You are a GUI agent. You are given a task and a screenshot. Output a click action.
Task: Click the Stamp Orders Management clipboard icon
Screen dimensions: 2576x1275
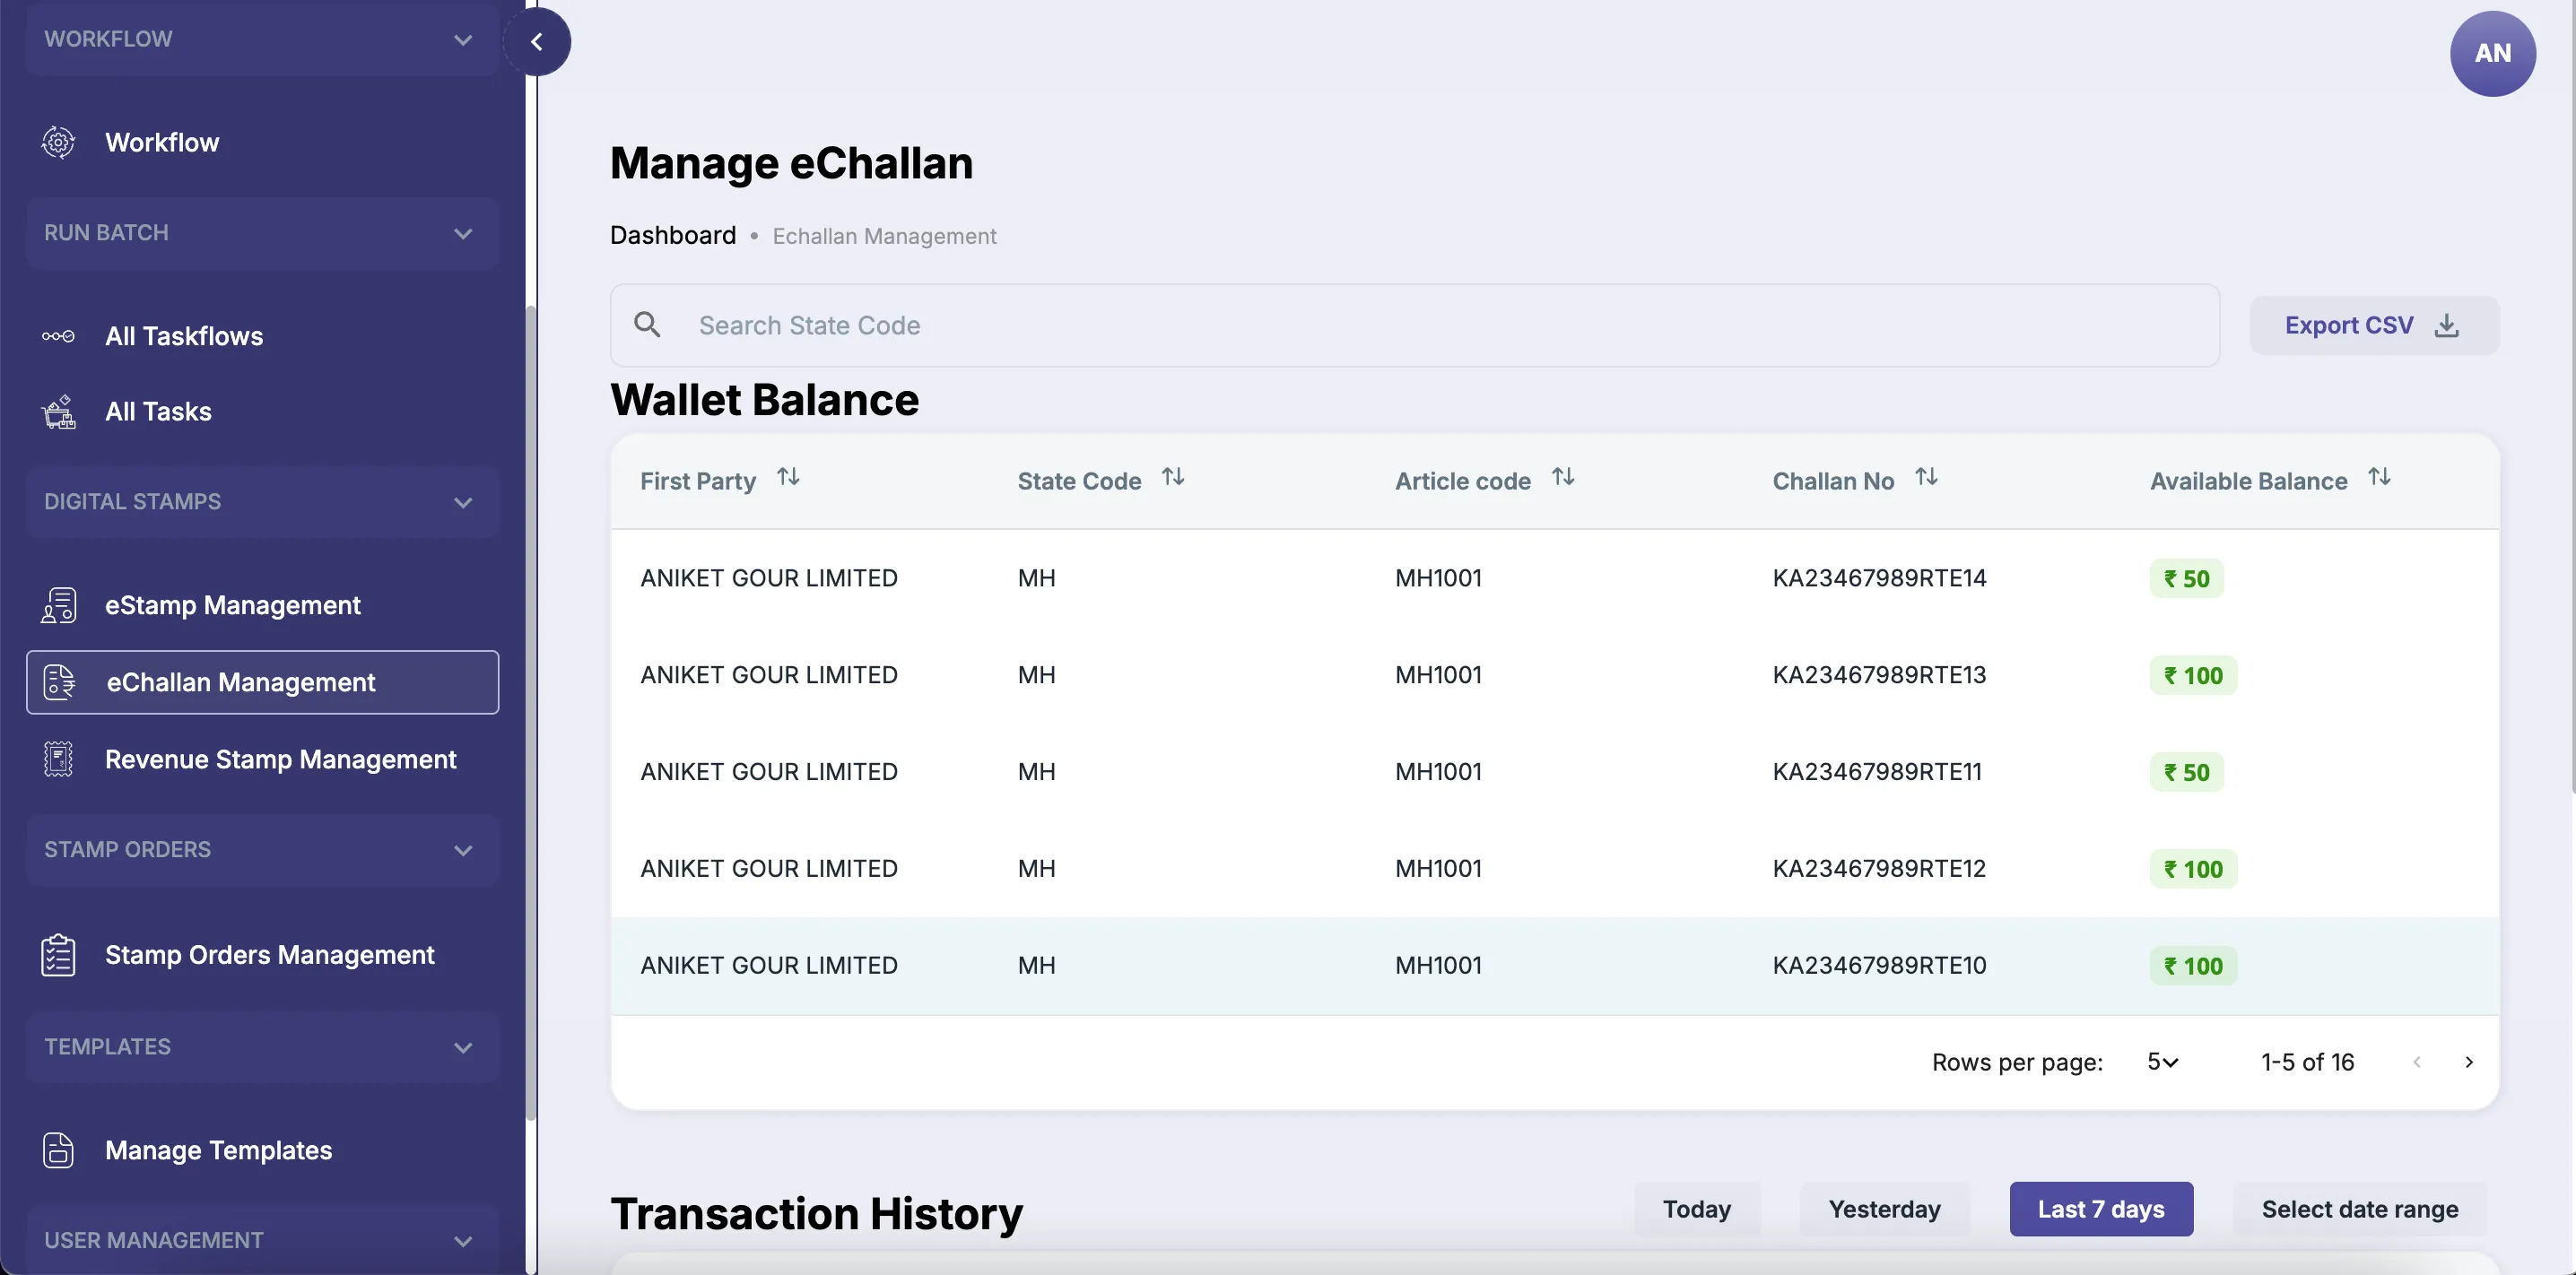(x=58, y=955)
